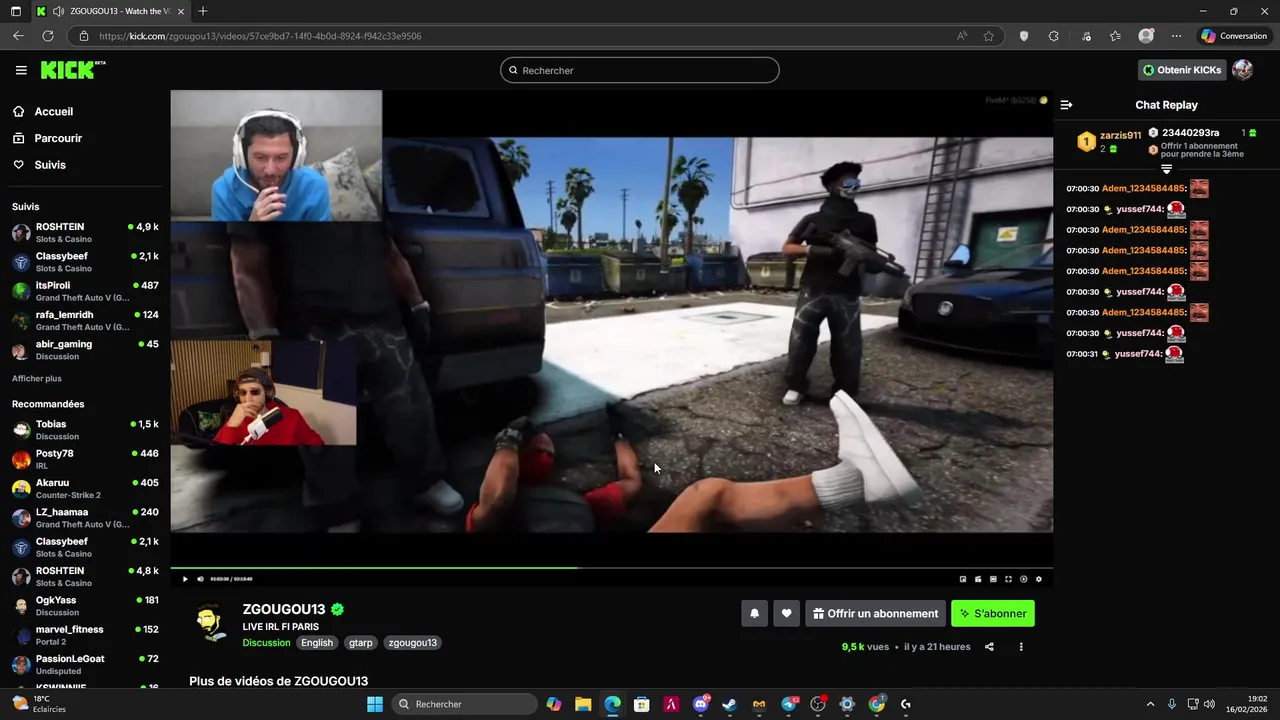
Task: Click the Rechercher search field on Kick
Action: pos(640,70)
